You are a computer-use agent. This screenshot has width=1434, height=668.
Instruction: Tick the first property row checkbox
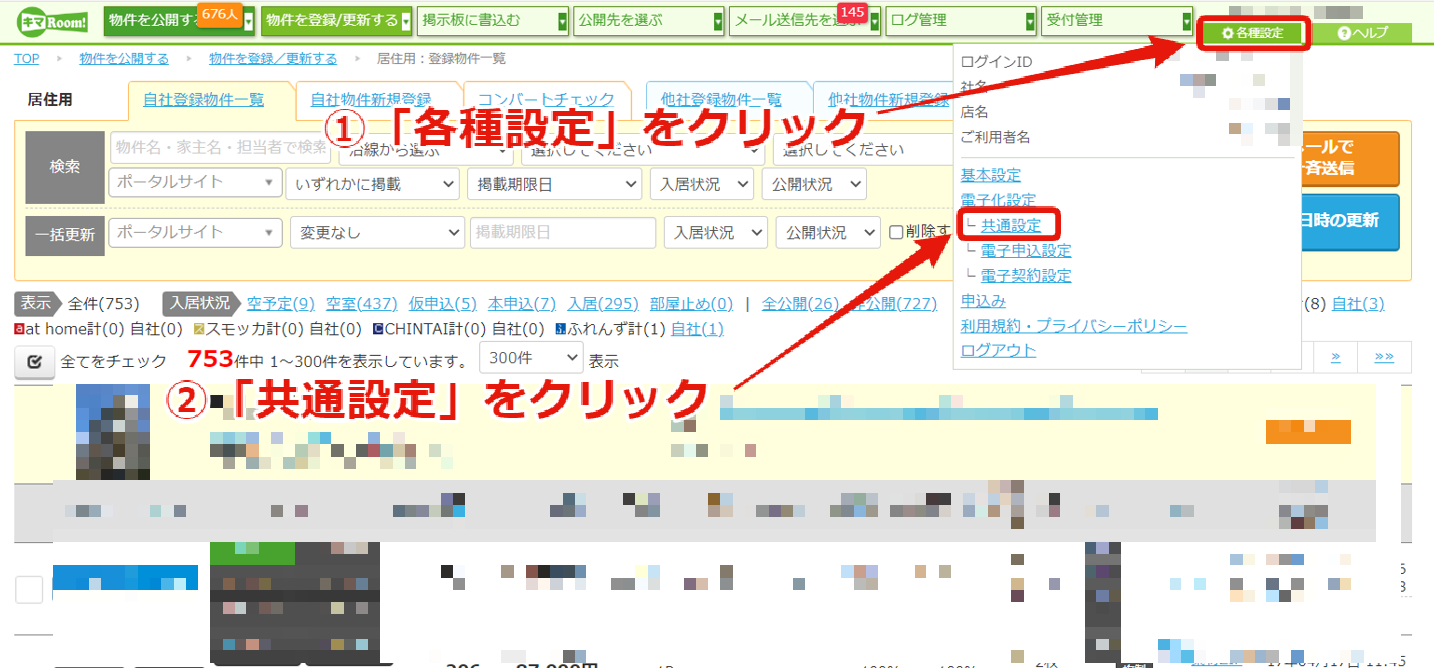click(29, 590)
